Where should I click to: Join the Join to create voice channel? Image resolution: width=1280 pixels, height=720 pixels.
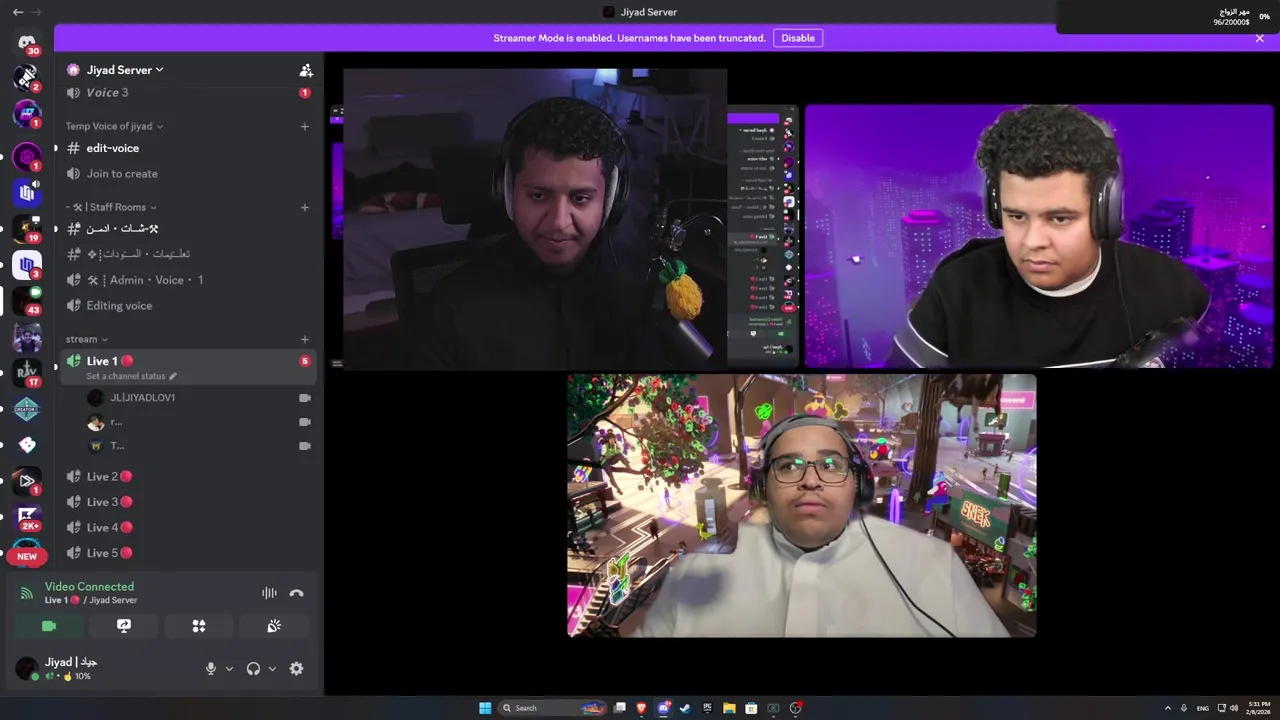click(x=188, y=173)
